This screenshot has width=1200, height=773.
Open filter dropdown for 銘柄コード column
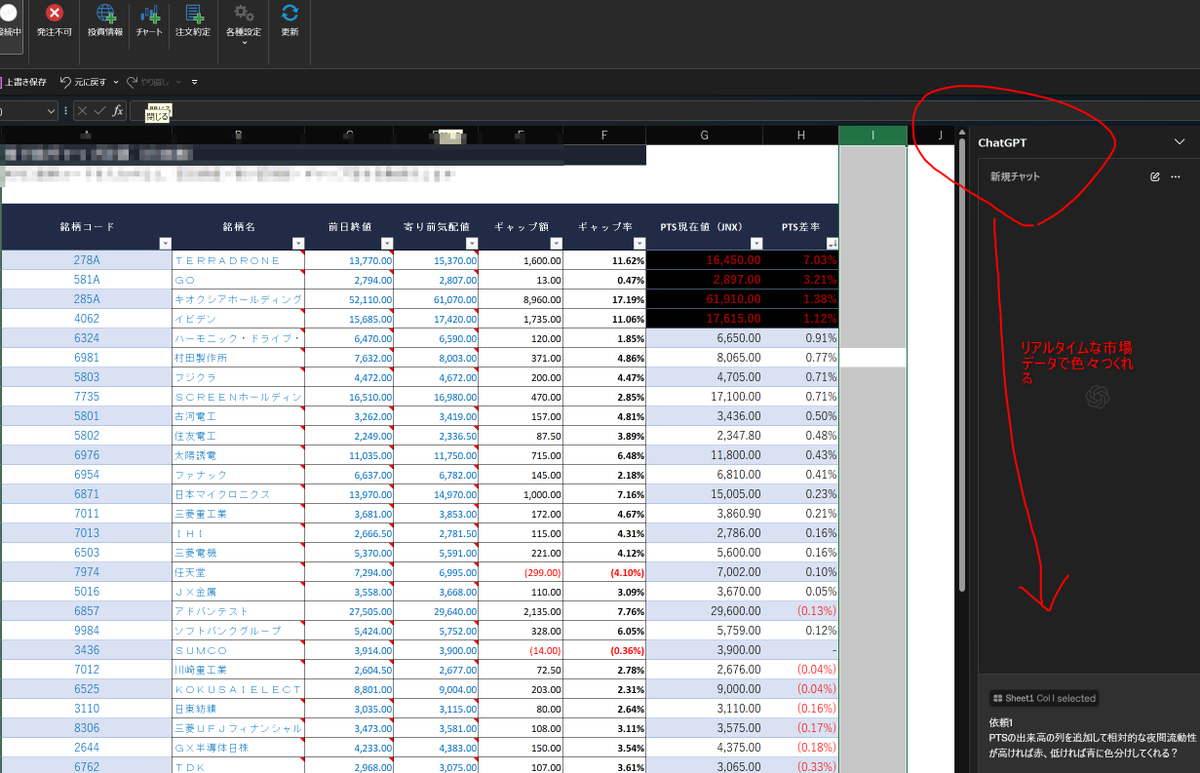point(166,244)
